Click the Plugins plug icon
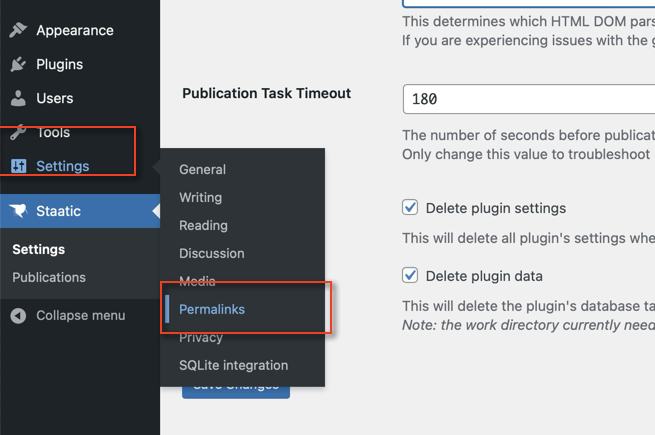This screenshot has height=435, width=655. pos(18,64)
